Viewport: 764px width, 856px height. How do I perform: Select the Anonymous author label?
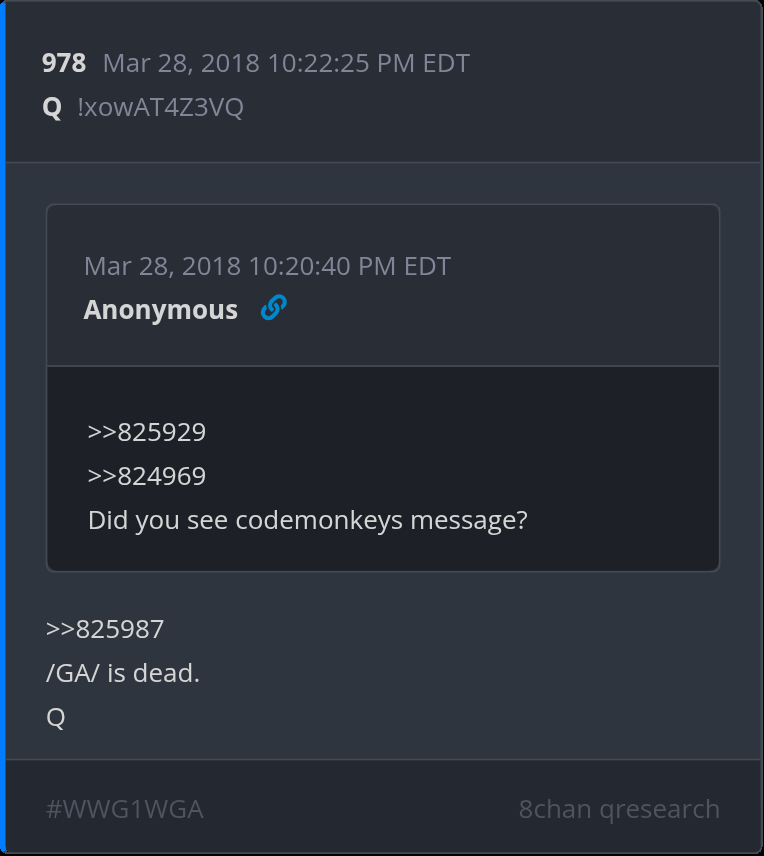click(160, 310)
